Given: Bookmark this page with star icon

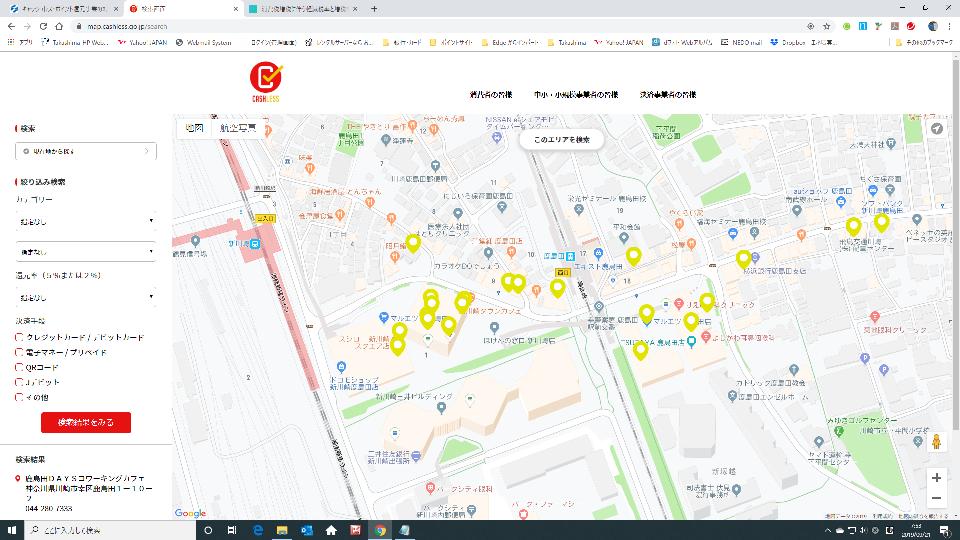Looking at the screenshot, I should click(827, 26).
